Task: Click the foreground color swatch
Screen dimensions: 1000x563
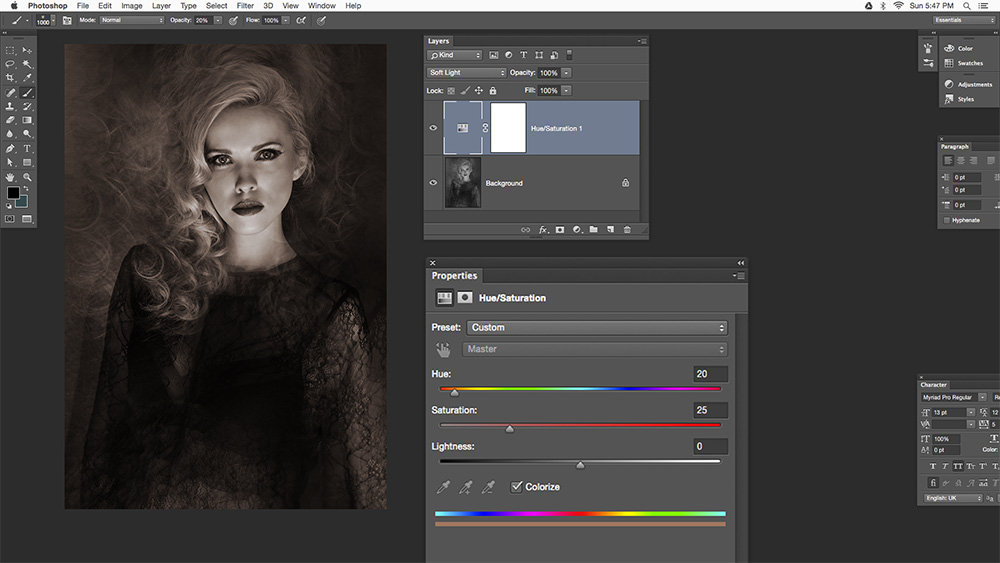Action: click(x=13, y=193)
